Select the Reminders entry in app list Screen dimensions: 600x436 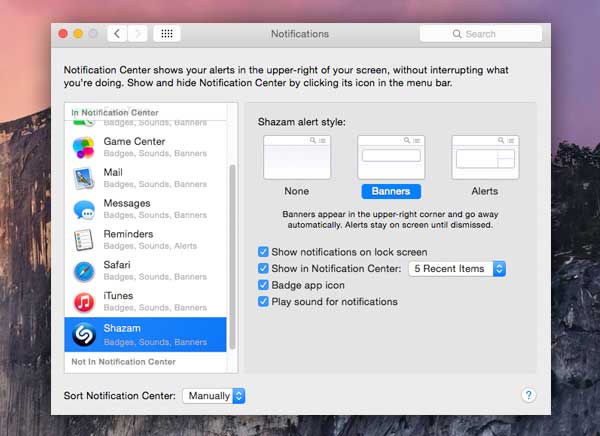[x=145, y=240]
